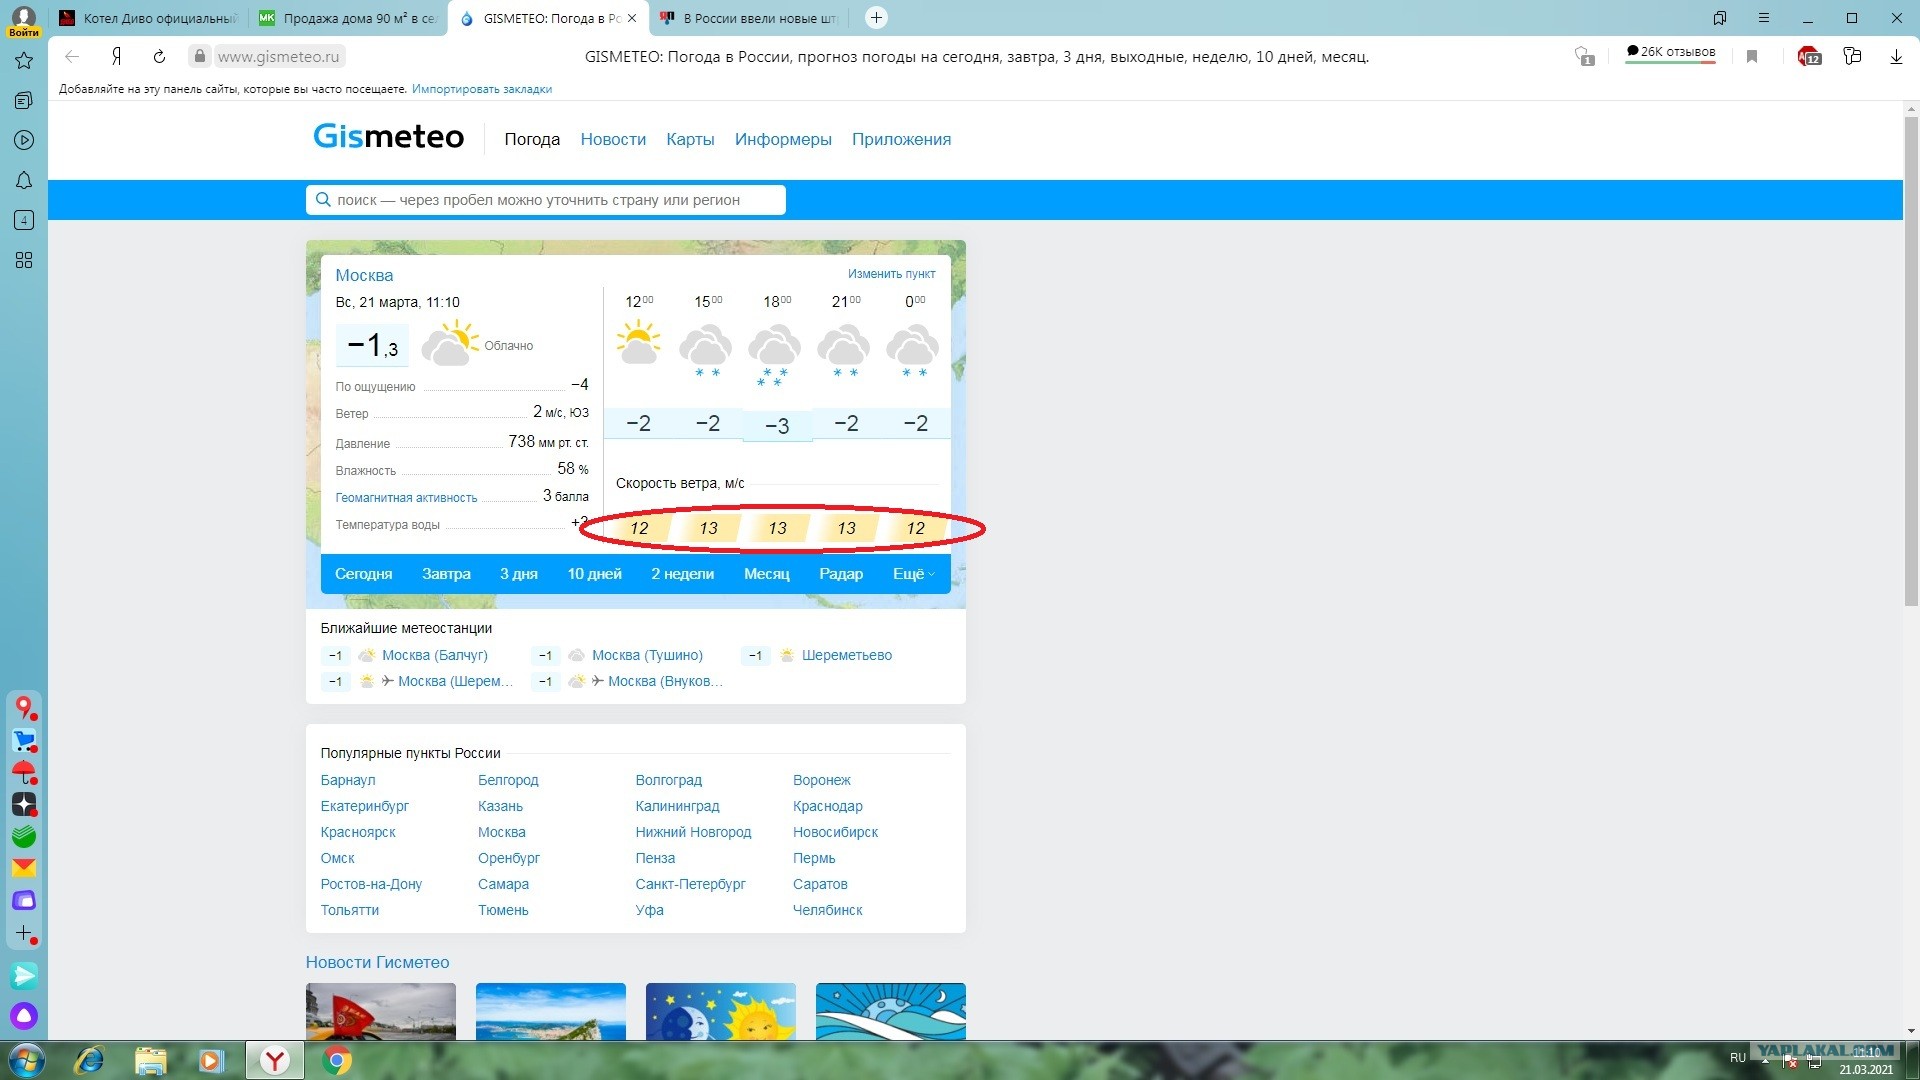Screen dimensions: 1920x1080
Task: Open the password manager key icon
Action: 1853,57
